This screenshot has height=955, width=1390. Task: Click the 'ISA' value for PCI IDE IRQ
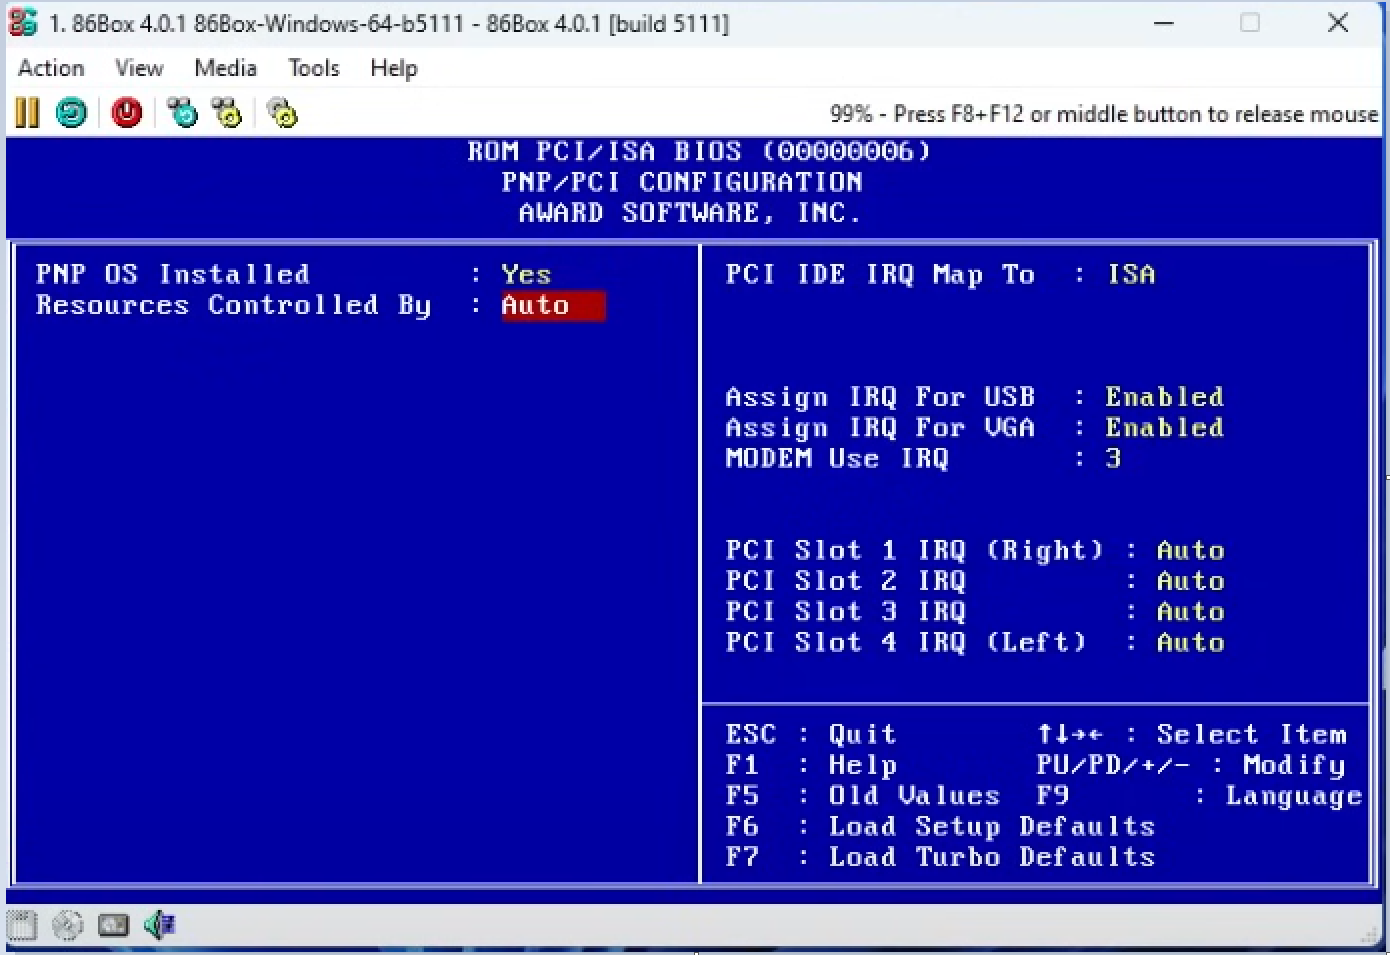pos(1131,274)
